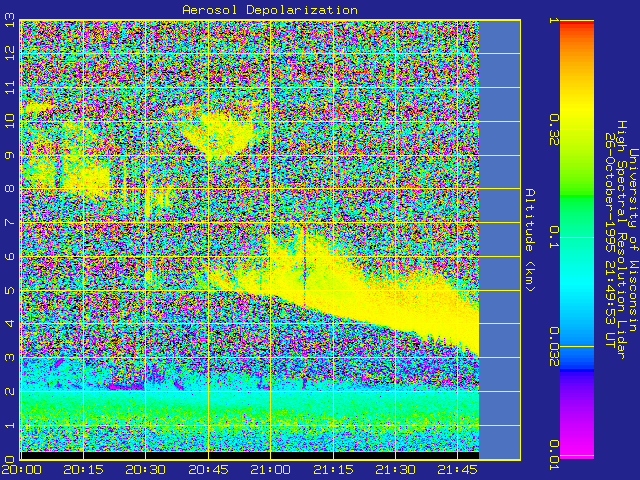Image resolution: width=640 pixels, height=480 pixels.
Task: Click the altitude axis label 11
Action: [10, 87]
